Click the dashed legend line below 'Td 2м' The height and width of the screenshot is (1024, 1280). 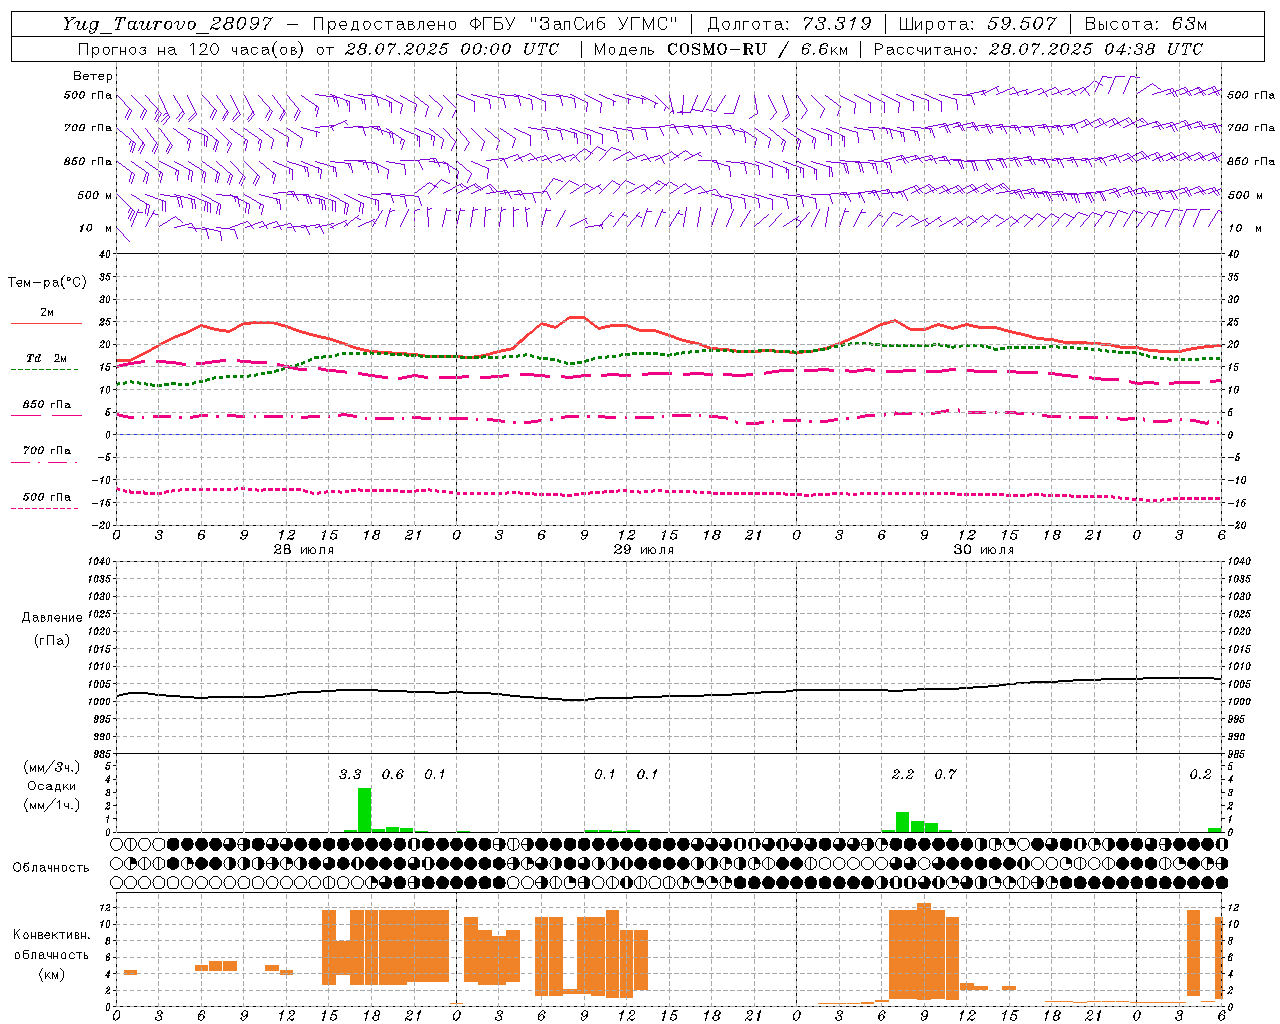click(45, 370)
